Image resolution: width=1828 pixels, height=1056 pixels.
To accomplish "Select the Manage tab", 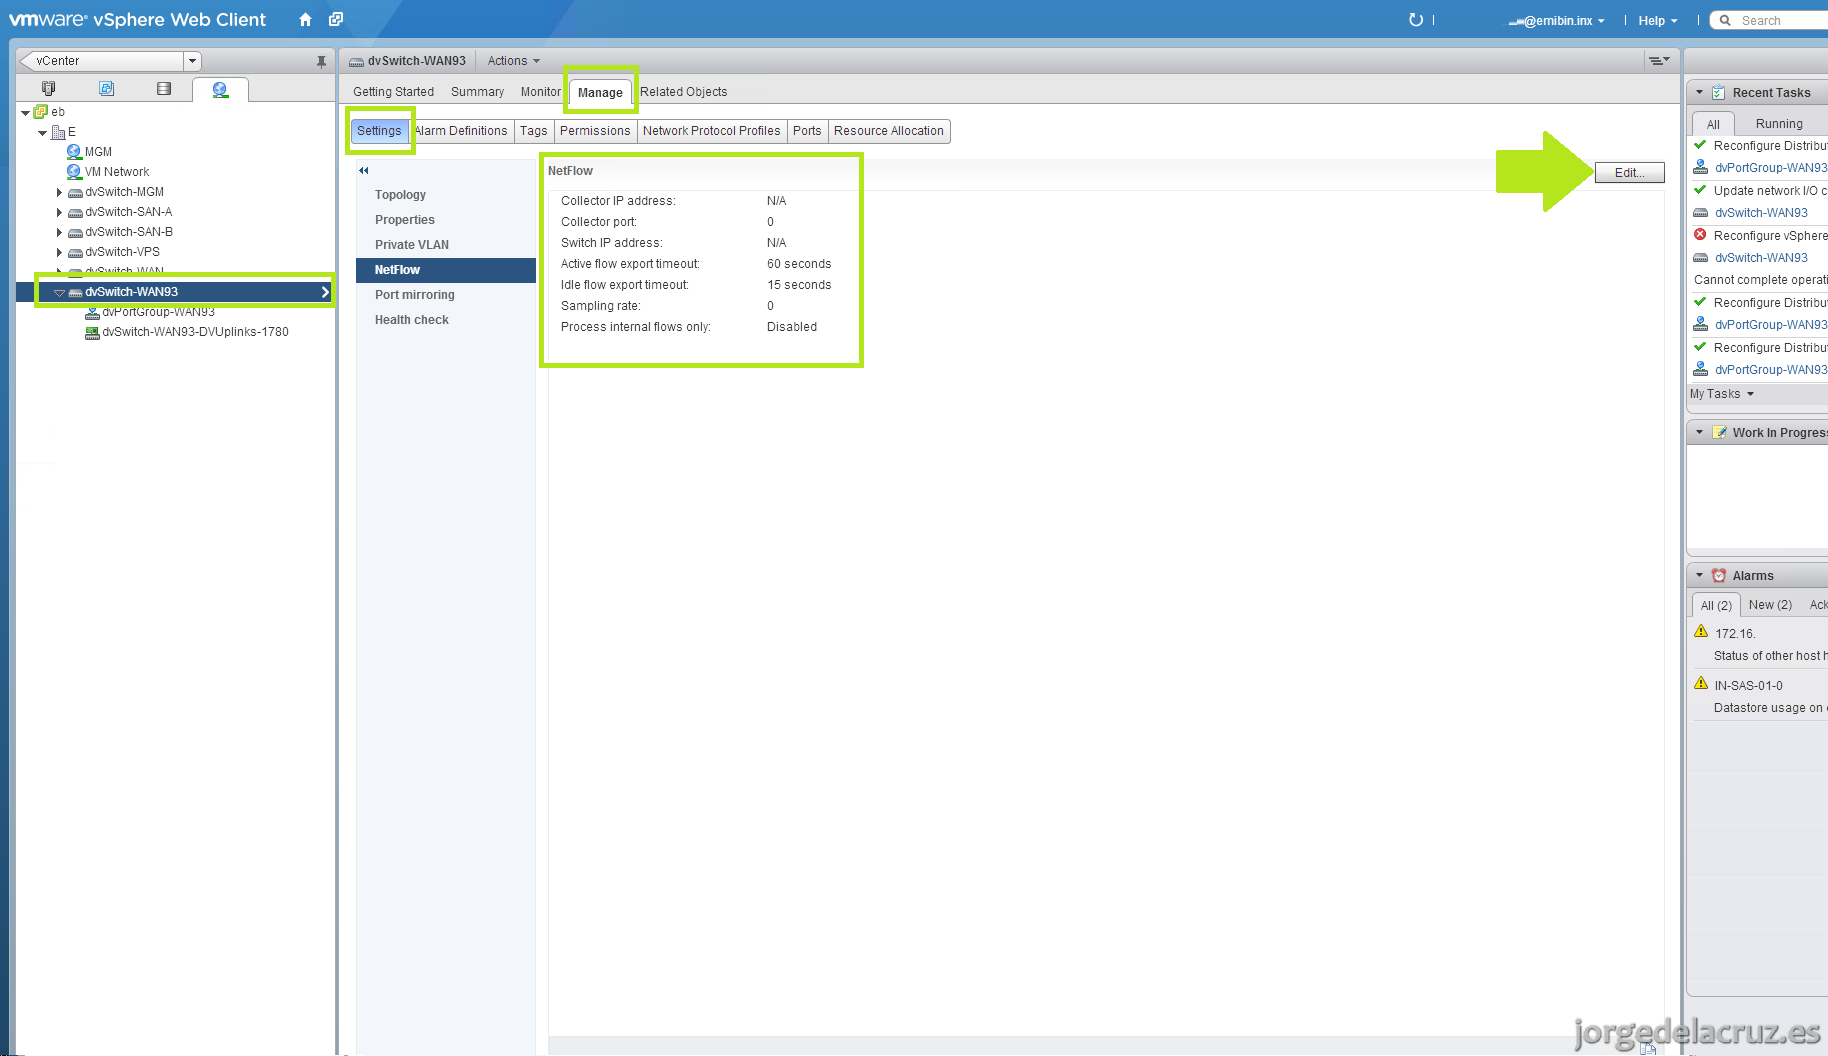I will click(600, 93).
